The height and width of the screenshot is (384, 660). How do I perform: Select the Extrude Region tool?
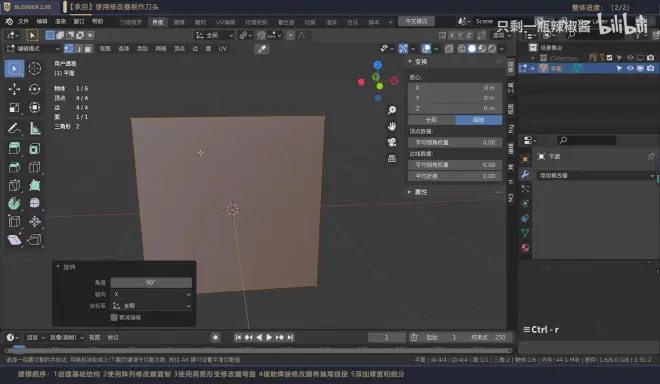tap(14, 148)
